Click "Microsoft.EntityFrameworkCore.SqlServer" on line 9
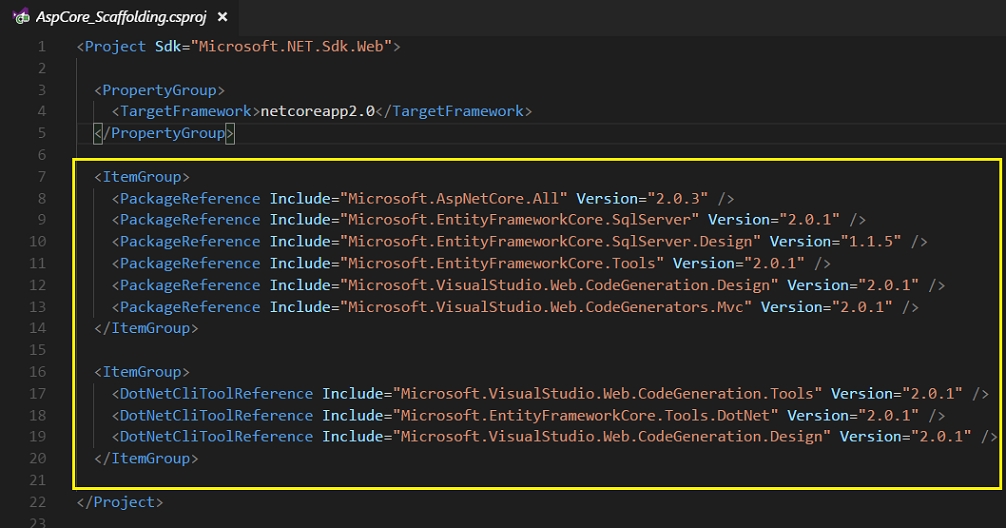 [x=520, y=220]
